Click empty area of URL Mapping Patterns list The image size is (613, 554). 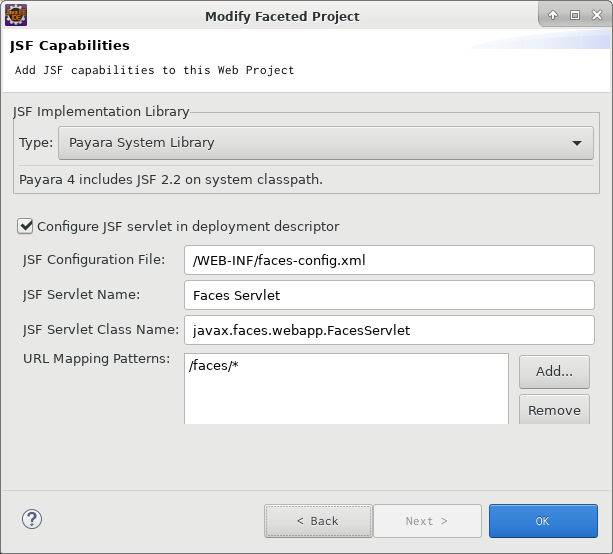tap(346, 401)
